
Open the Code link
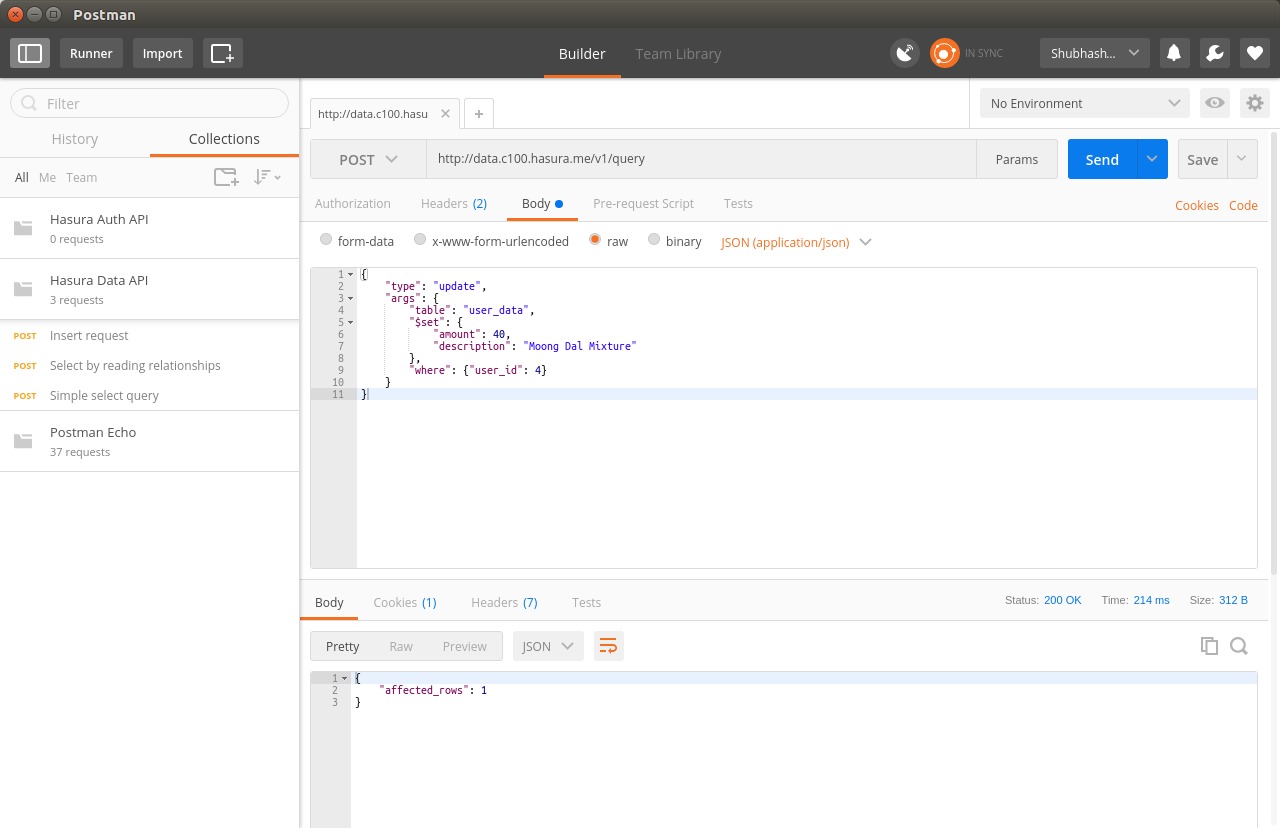1243,205
